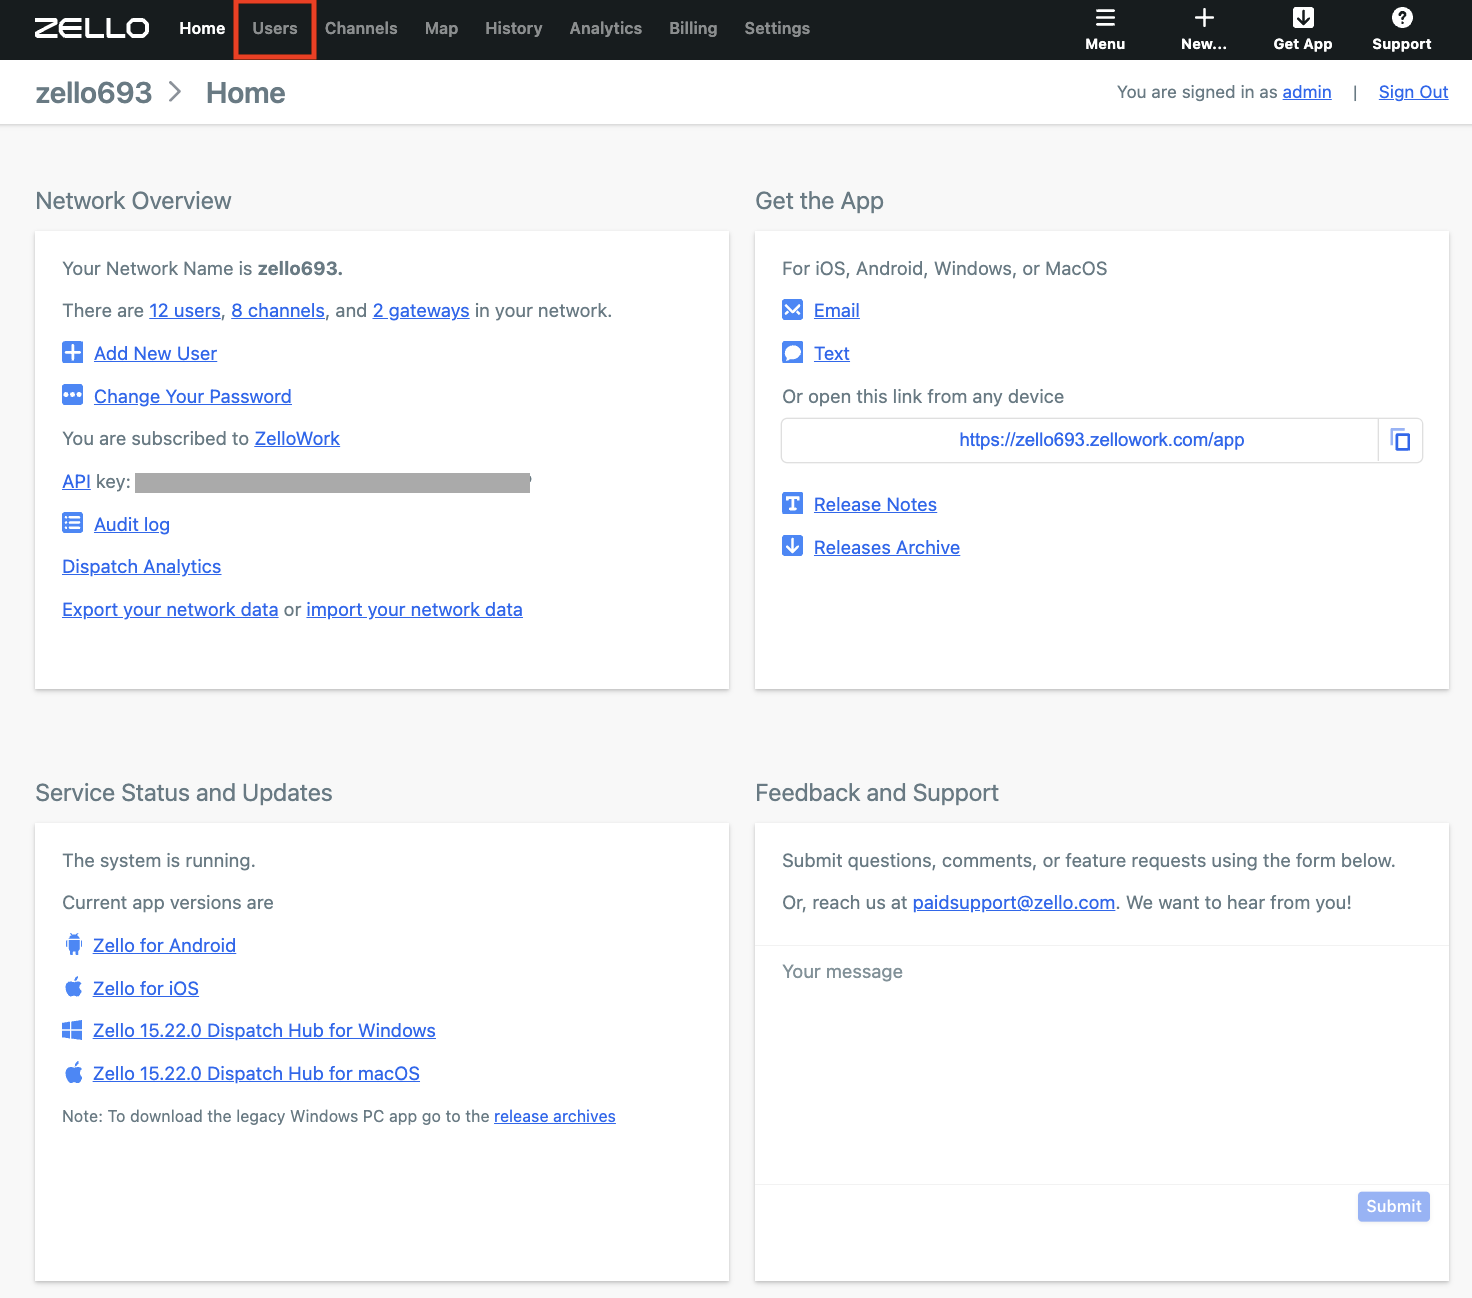The width and height of the screenshot is (1472, 1298).
Task: Click the Audit log list icon
Action: [72, 522]
